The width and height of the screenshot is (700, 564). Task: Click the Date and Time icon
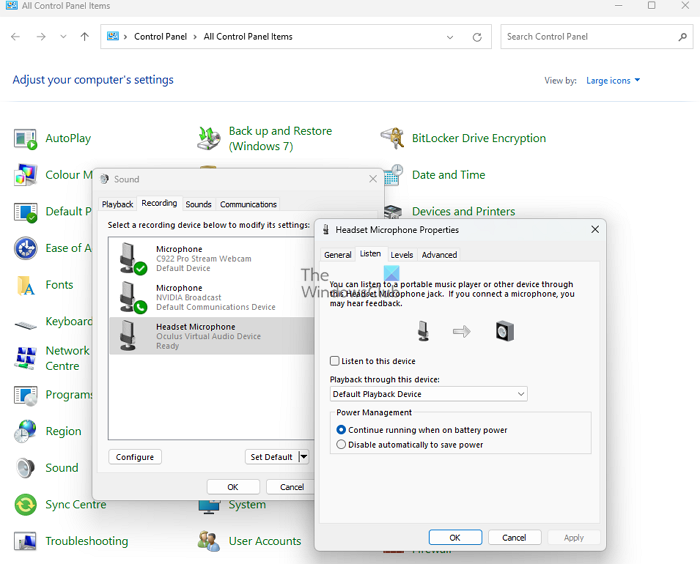[x=393, y=175]
